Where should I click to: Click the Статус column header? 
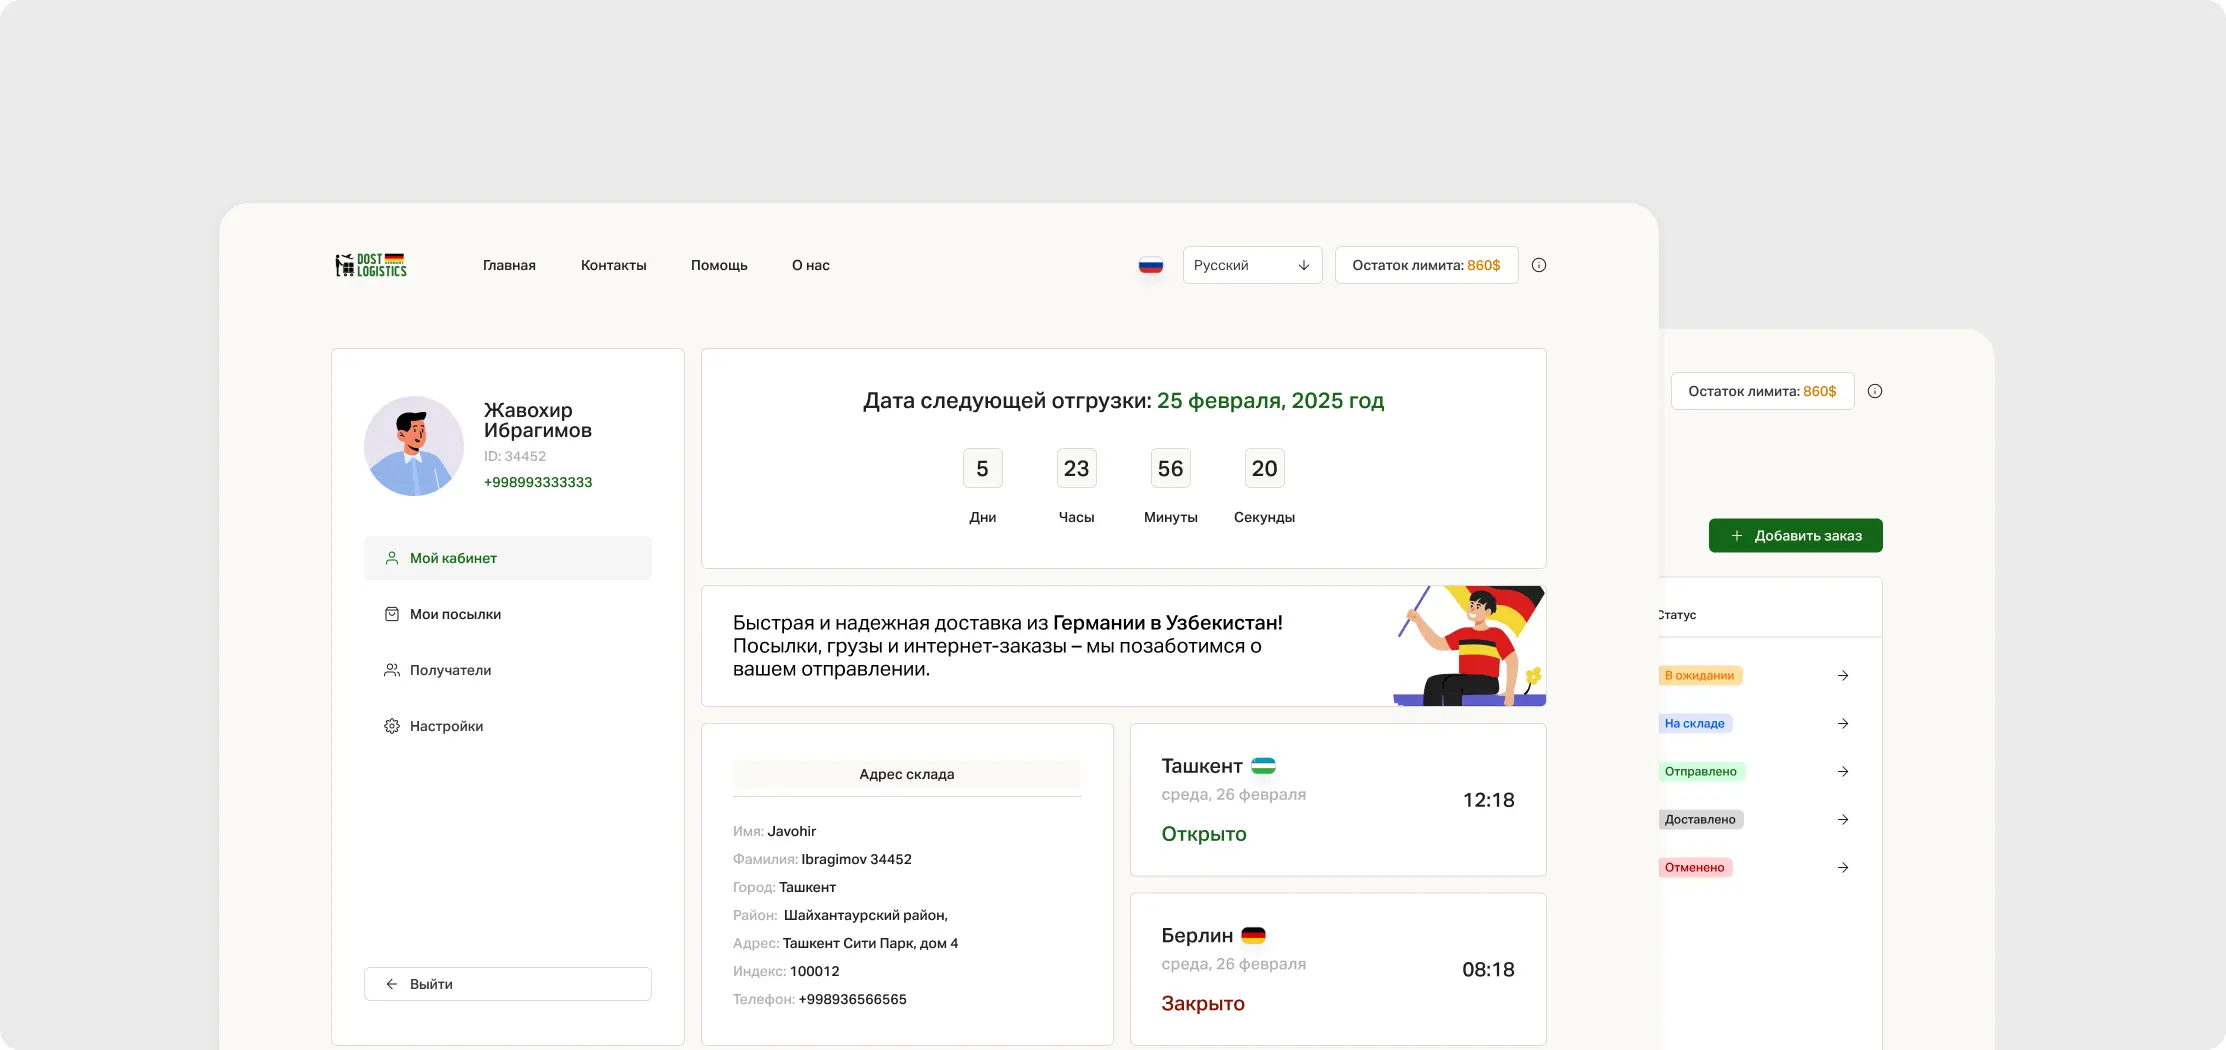(1678, 615)
